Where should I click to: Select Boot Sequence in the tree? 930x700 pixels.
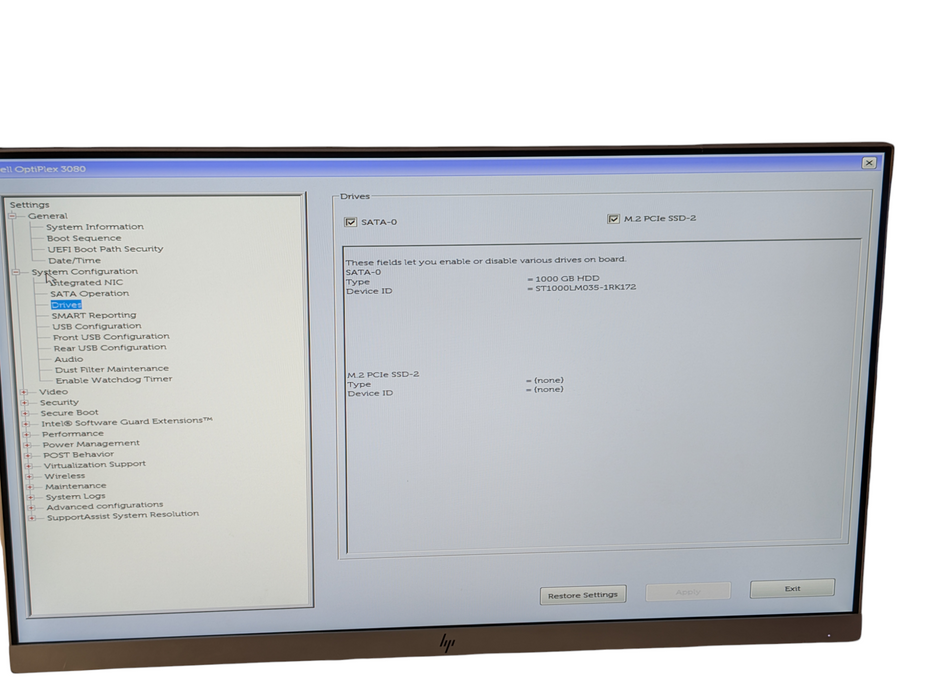84,238
